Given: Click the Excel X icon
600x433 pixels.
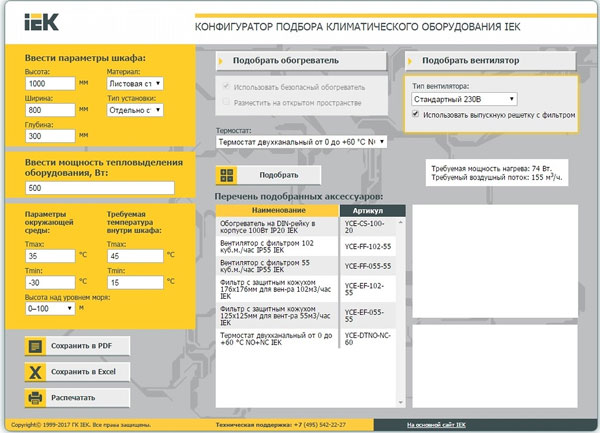Looking at the screenshot, I should (x=35, y=372).
